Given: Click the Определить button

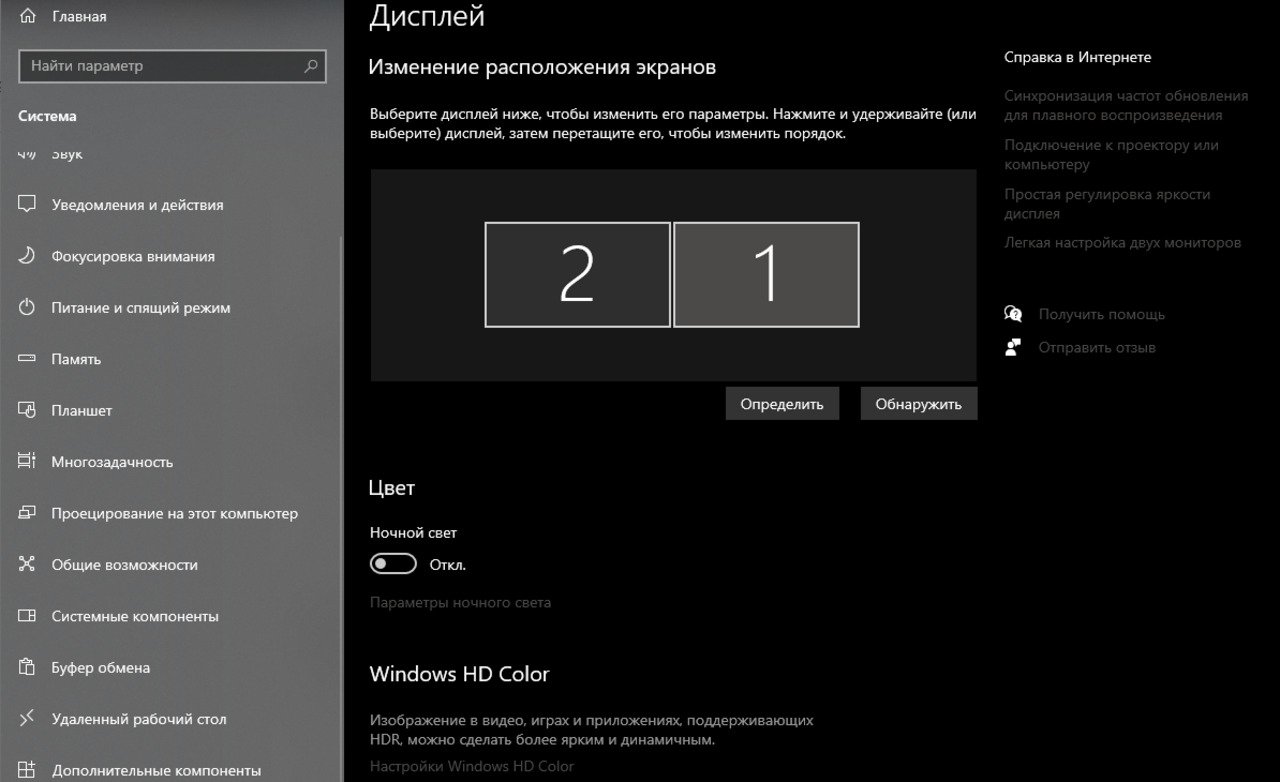Looking at the screenshot, I should tap(782, 404).
